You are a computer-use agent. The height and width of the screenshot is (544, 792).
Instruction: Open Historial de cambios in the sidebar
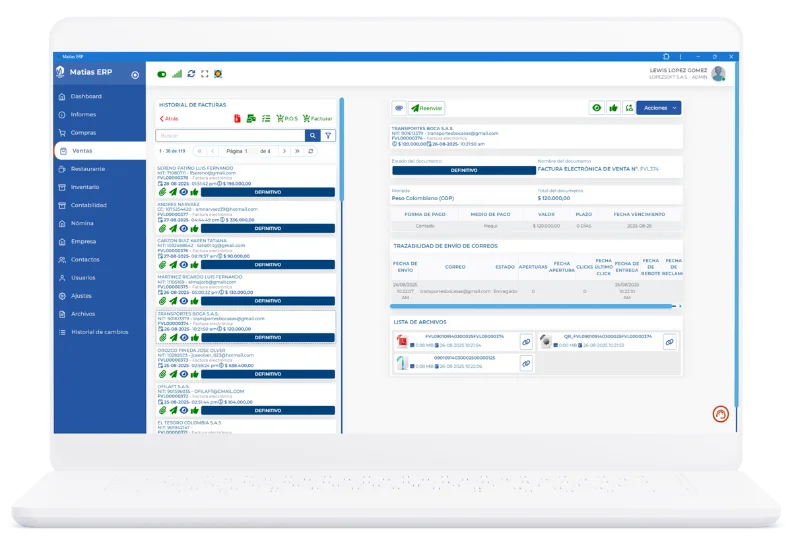(x=100, y=332)
